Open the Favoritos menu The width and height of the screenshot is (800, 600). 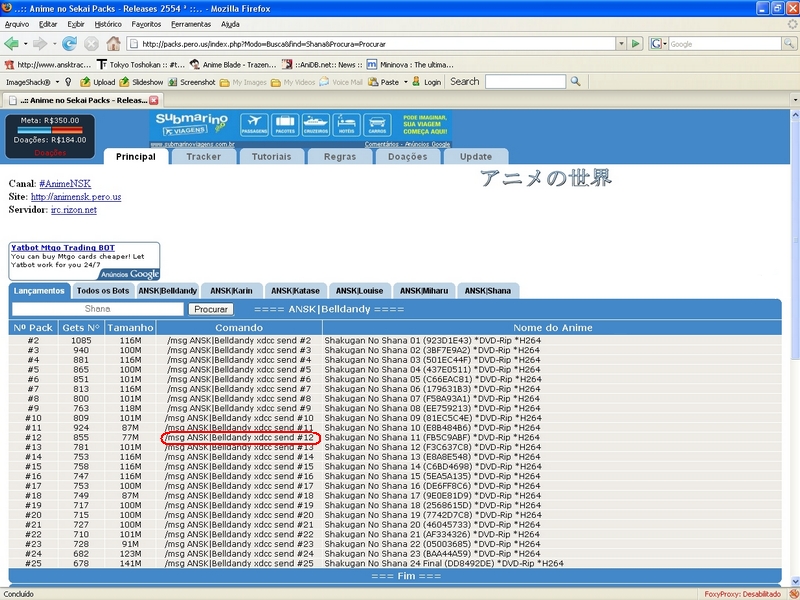(x=146, y=23)
